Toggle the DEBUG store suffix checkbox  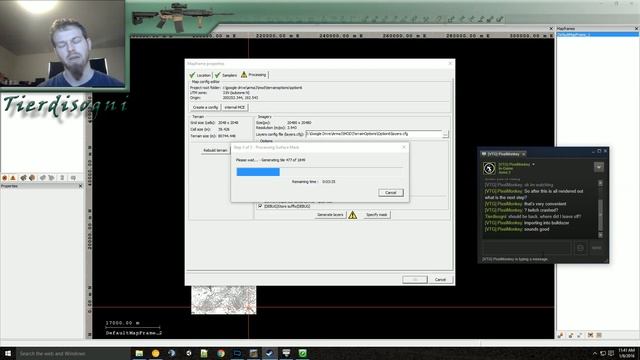(x=260, y=206)
